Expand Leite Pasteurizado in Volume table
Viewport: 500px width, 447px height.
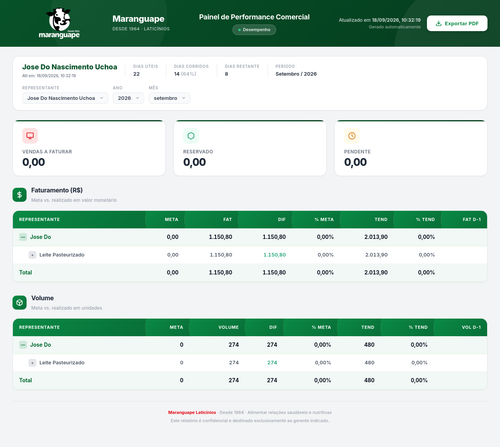32,363
